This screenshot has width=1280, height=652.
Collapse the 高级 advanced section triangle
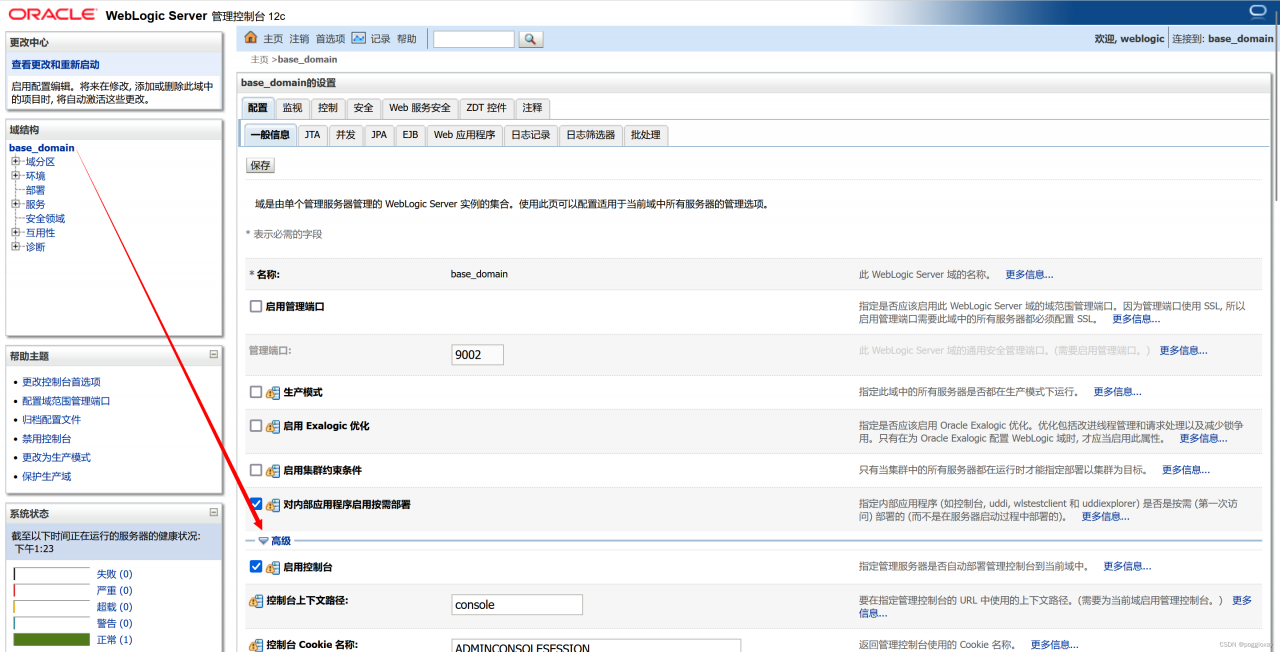264,541
